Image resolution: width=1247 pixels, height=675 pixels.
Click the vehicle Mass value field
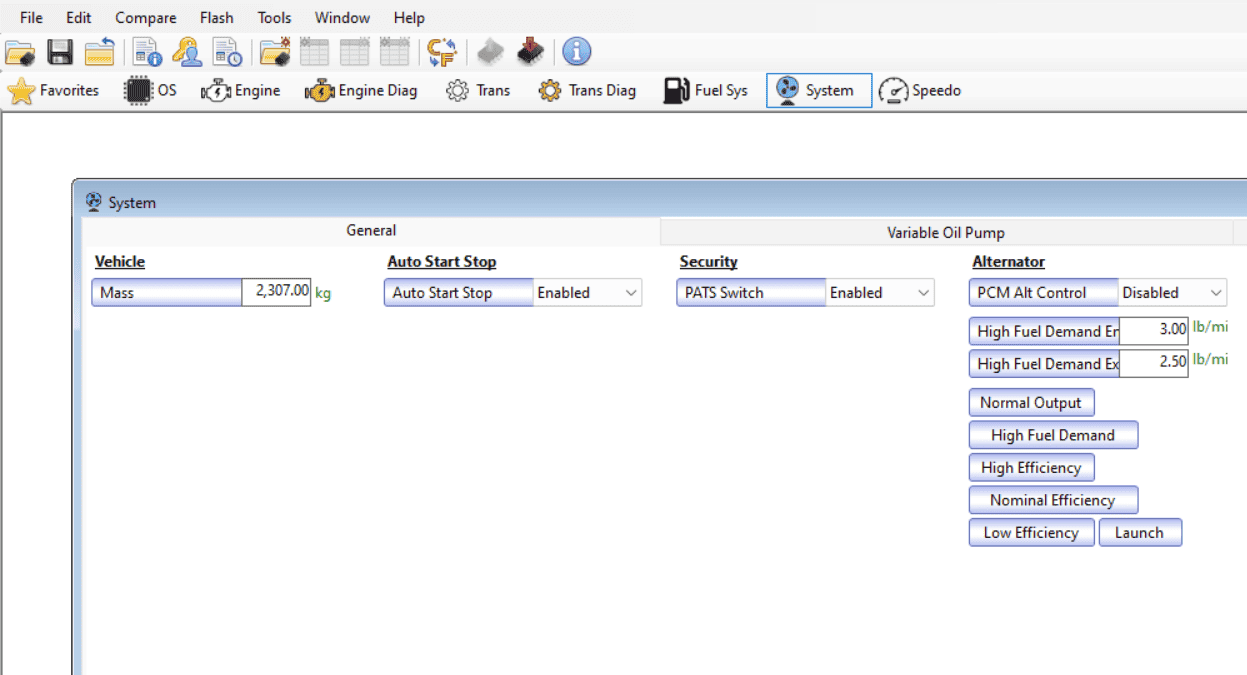tap(276, 293)
